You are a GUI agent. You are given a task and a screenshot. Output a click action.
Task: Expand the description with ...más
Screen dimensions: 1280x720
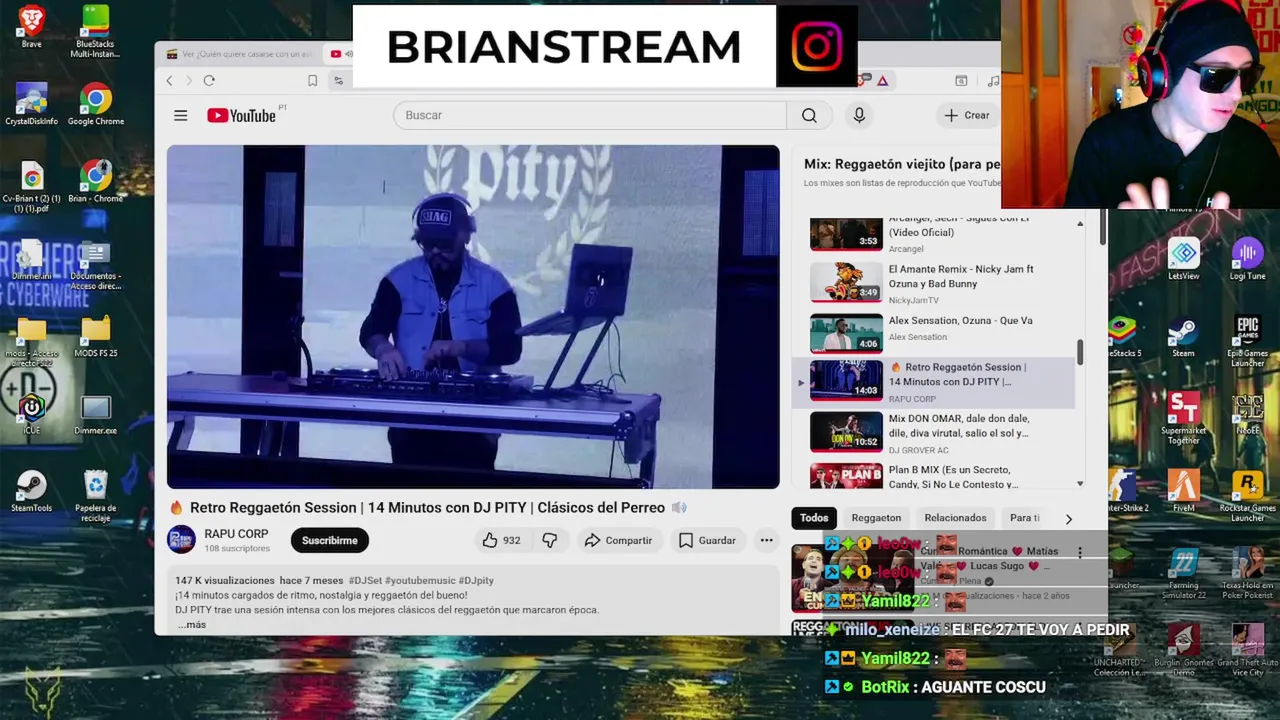192,624
